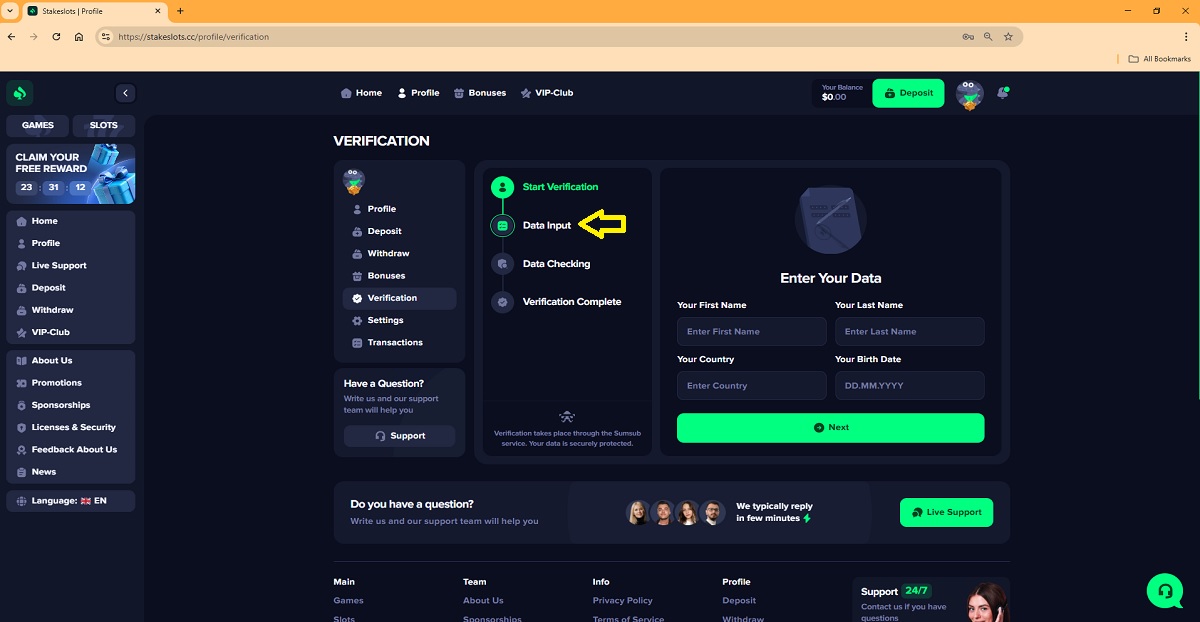Open the Live Support button
Image resolution: width=1200 pixels, height=622 pixels.
click(946, 512)
